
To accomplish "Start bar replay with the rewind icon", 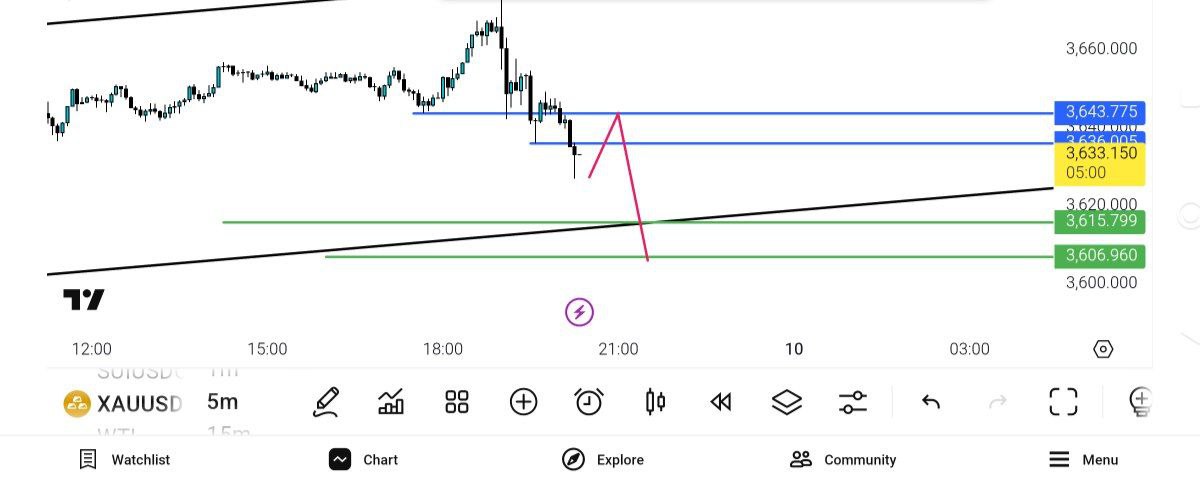I will pos(720,402).
